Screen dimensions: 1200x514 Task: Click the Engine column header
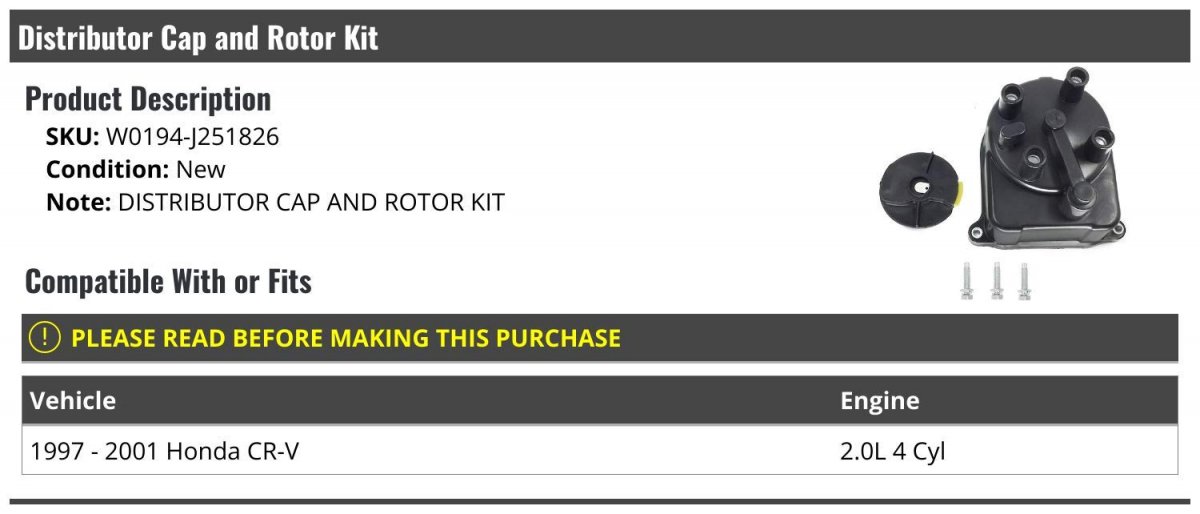(x=880, y=401)
